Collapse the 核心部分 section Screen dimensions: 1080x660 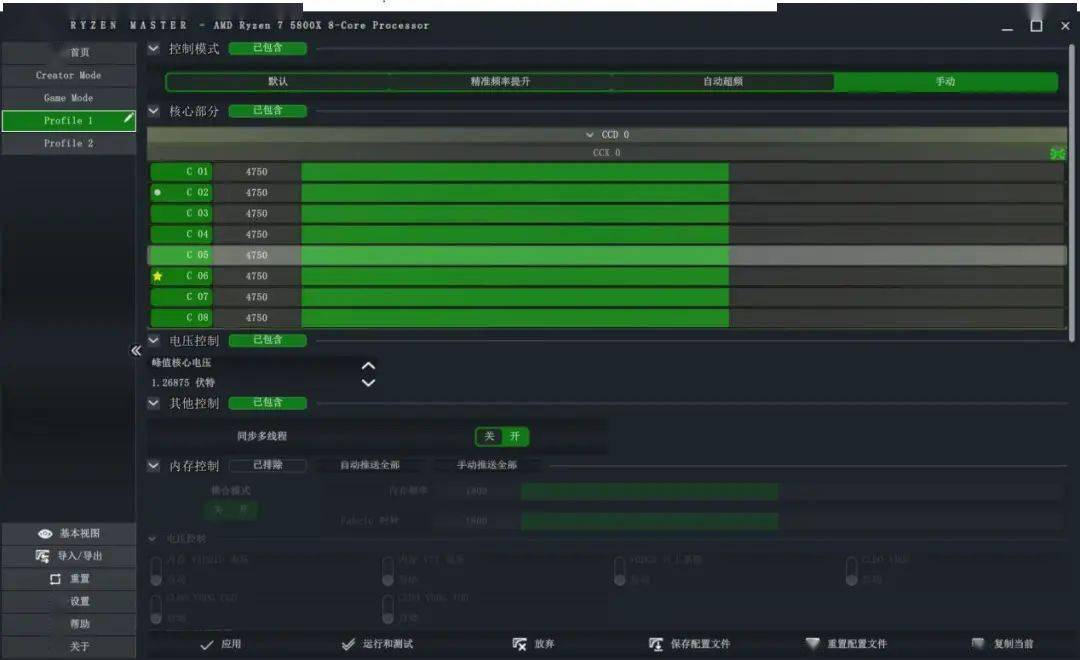[154, 111]
